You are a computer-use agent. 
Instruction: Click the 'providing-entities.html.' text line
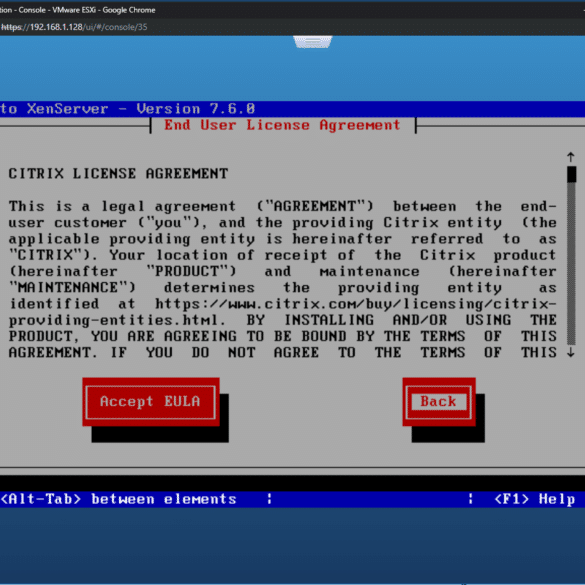click(x=117, y=320)
